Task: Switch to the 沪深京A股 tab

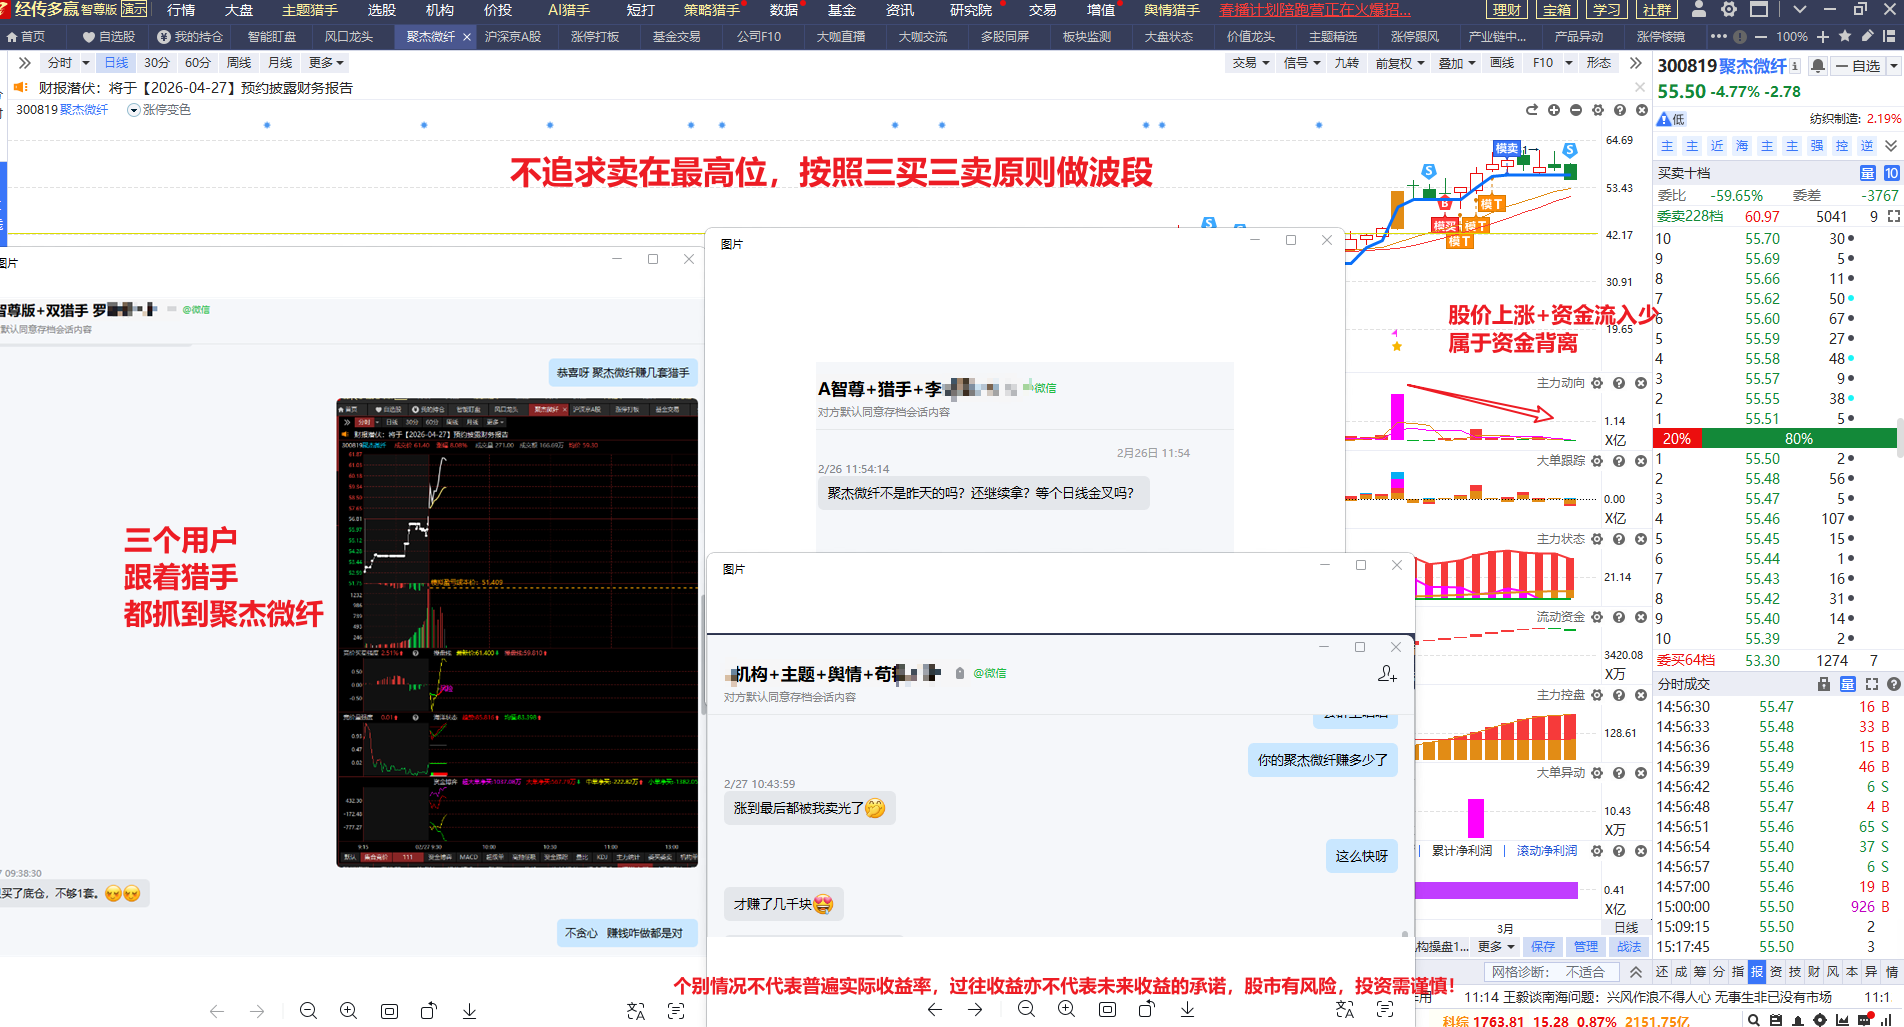Action: pos(512,36)
